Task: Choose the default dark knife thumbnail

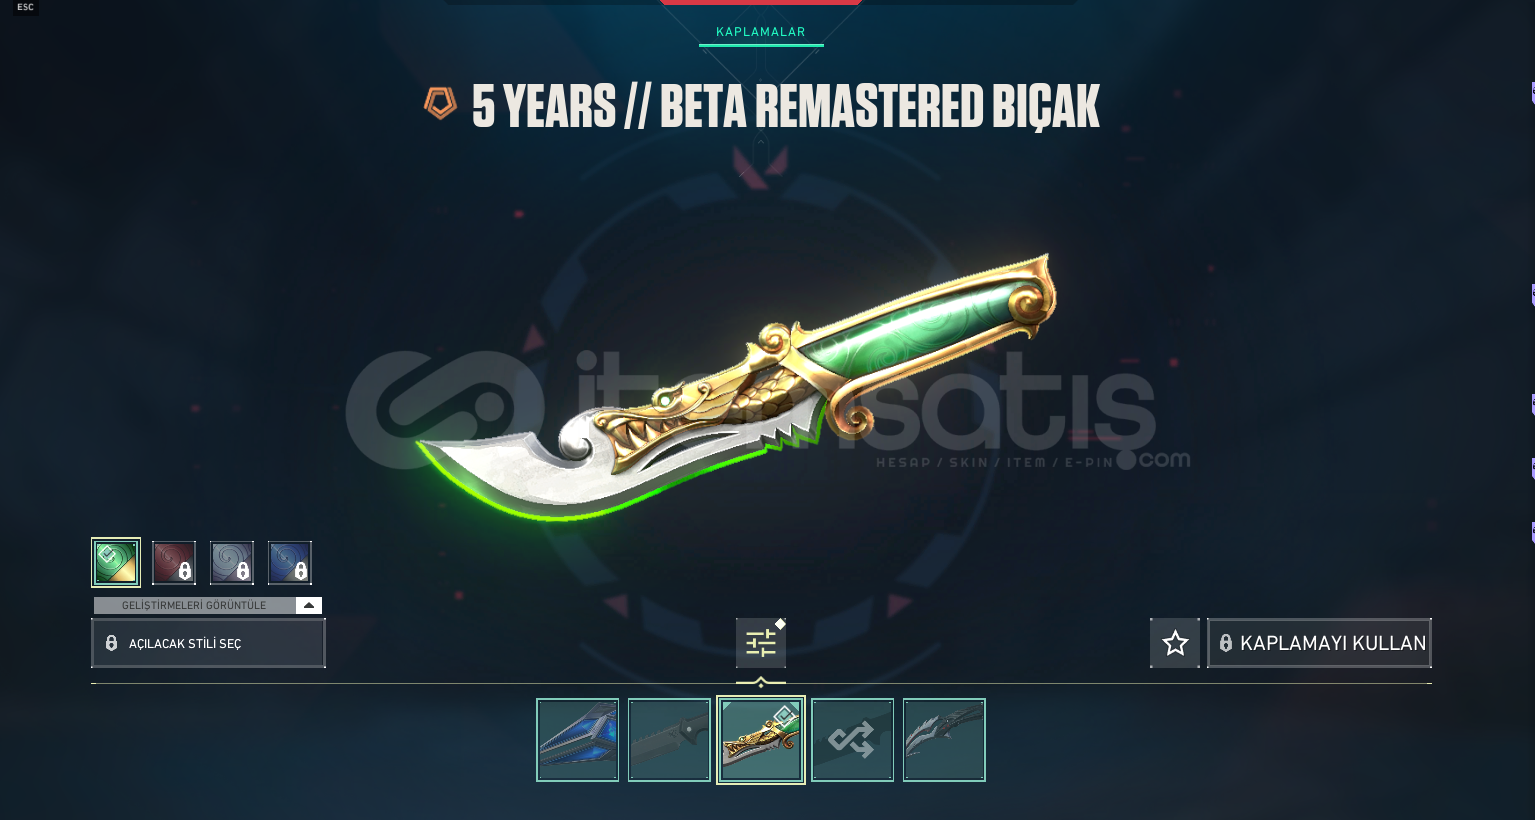Action: click(x=669, y=740)
